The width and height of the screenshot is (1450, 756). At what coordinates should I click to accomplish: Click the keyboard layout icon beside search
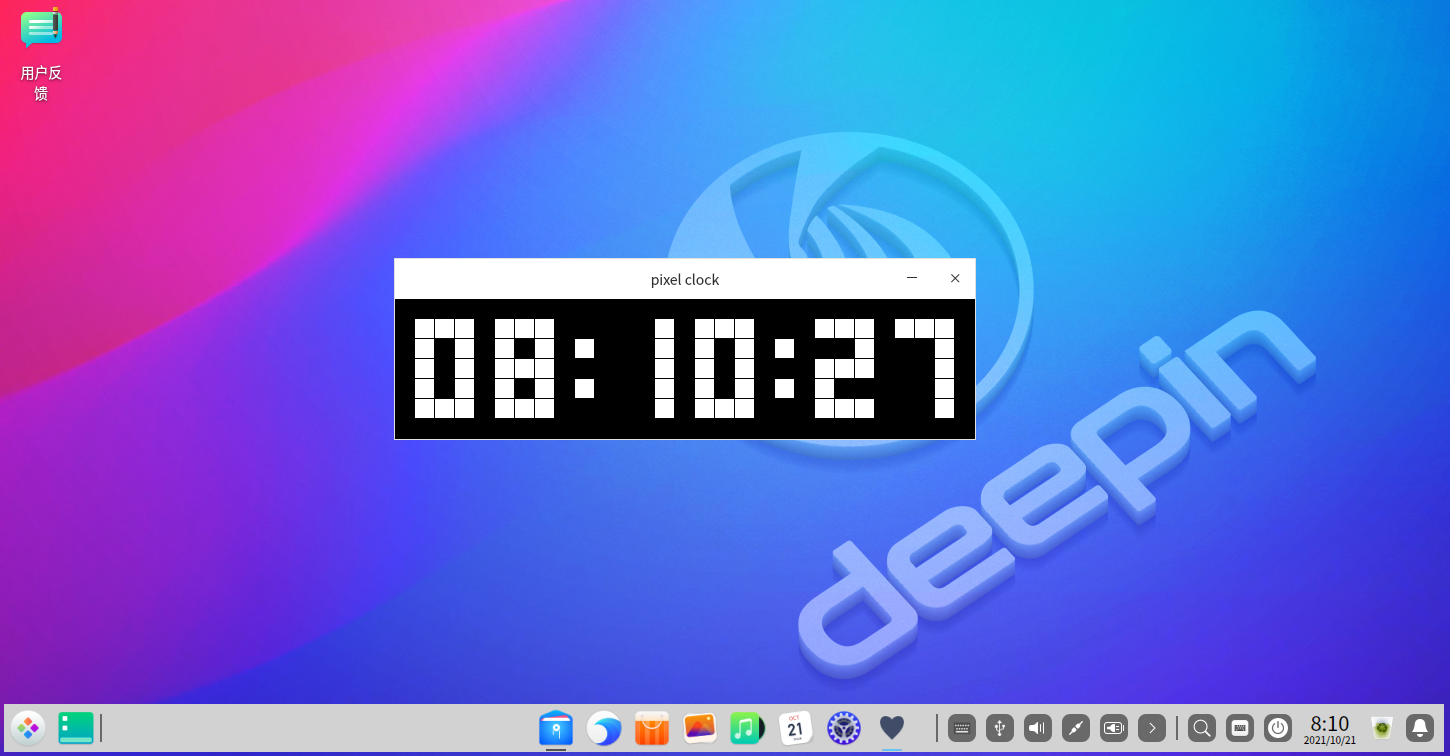(x=1240, y=728)
